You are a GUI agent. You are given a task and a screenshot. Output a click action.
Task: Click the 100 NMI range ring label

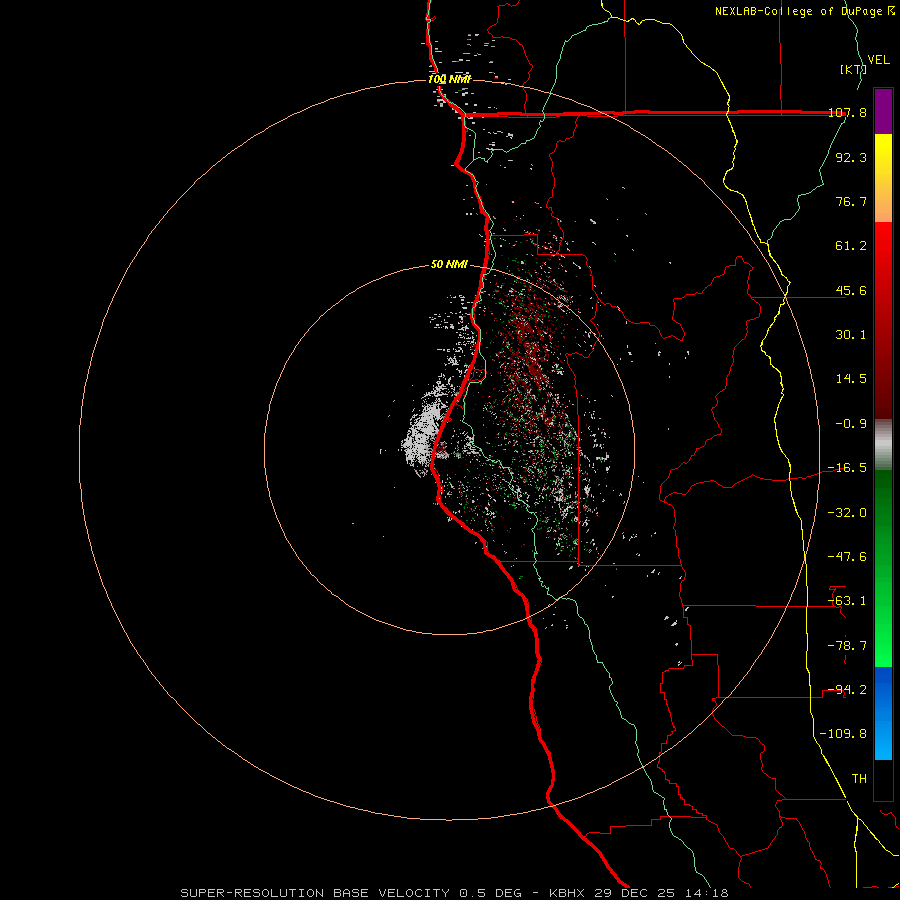tap(449, 79)
